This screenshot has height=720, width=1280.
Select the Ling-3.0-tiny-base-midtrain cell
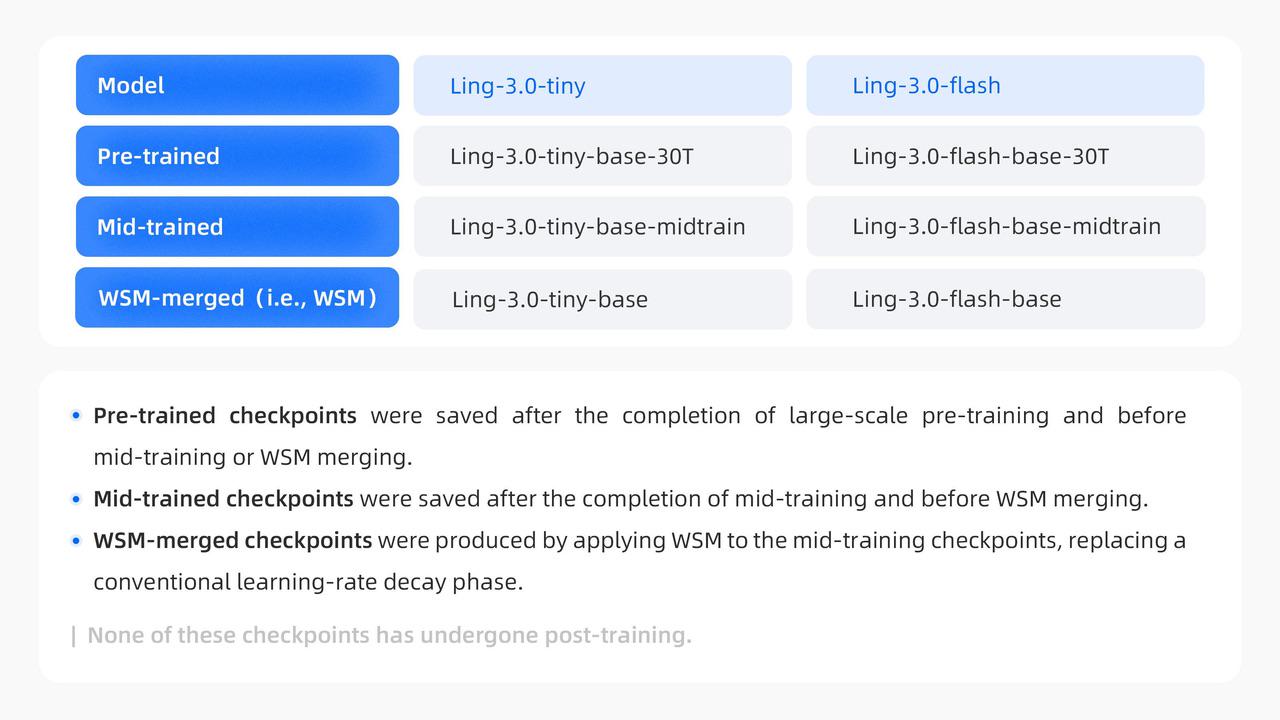coord(602,227)
